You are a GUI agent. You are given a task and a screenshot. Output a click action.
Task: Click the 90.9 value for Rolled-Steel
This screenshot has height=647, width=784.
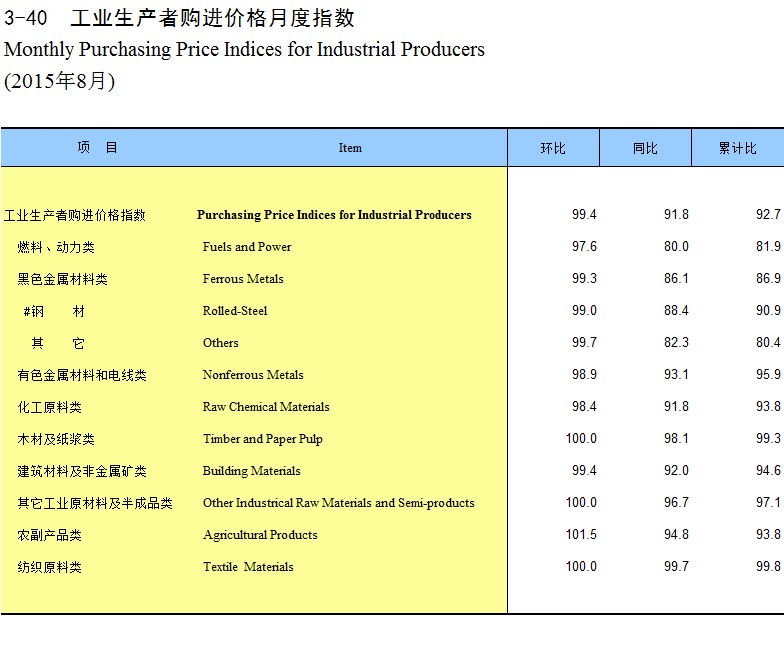(x=768, y=310)
